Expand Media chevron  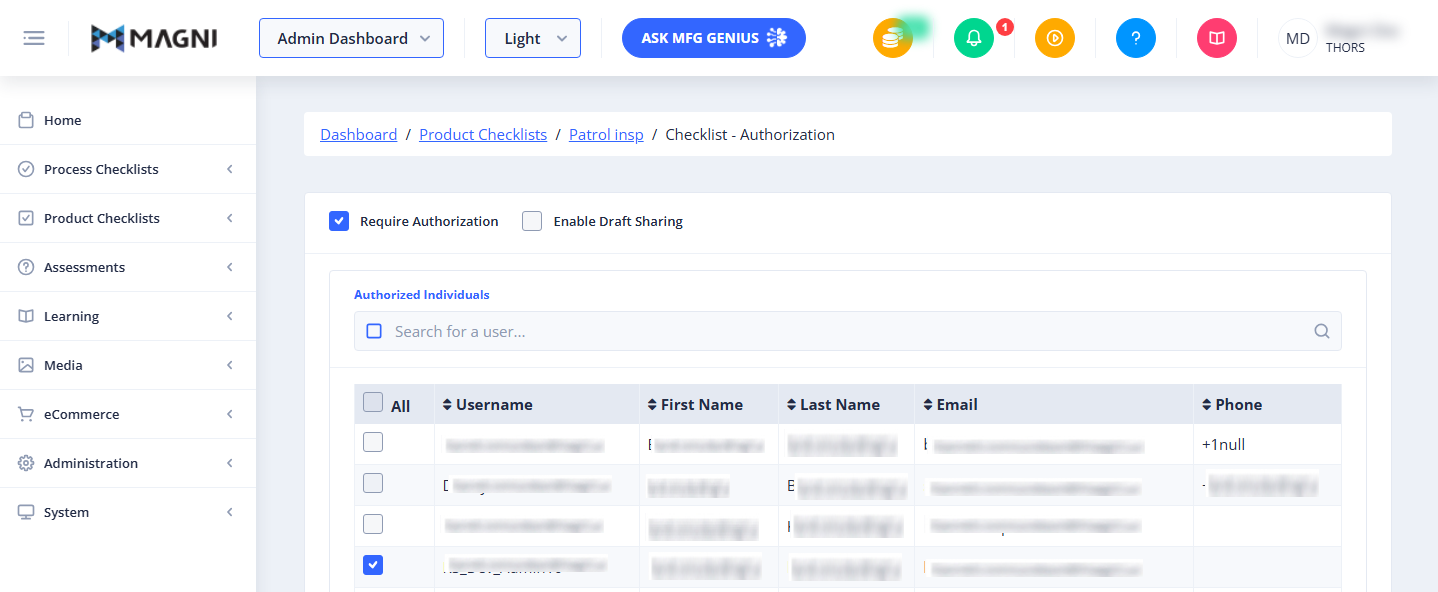(230, 365)
